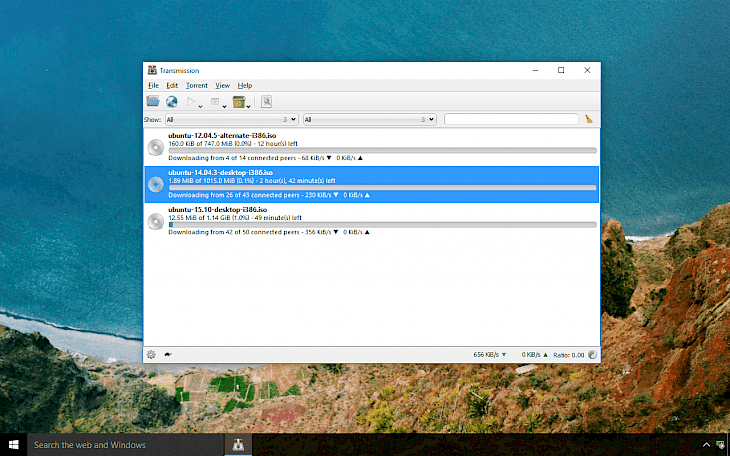730x456 pixels.
Task: Click the system tray notification icon
Action: click(721, 445)
